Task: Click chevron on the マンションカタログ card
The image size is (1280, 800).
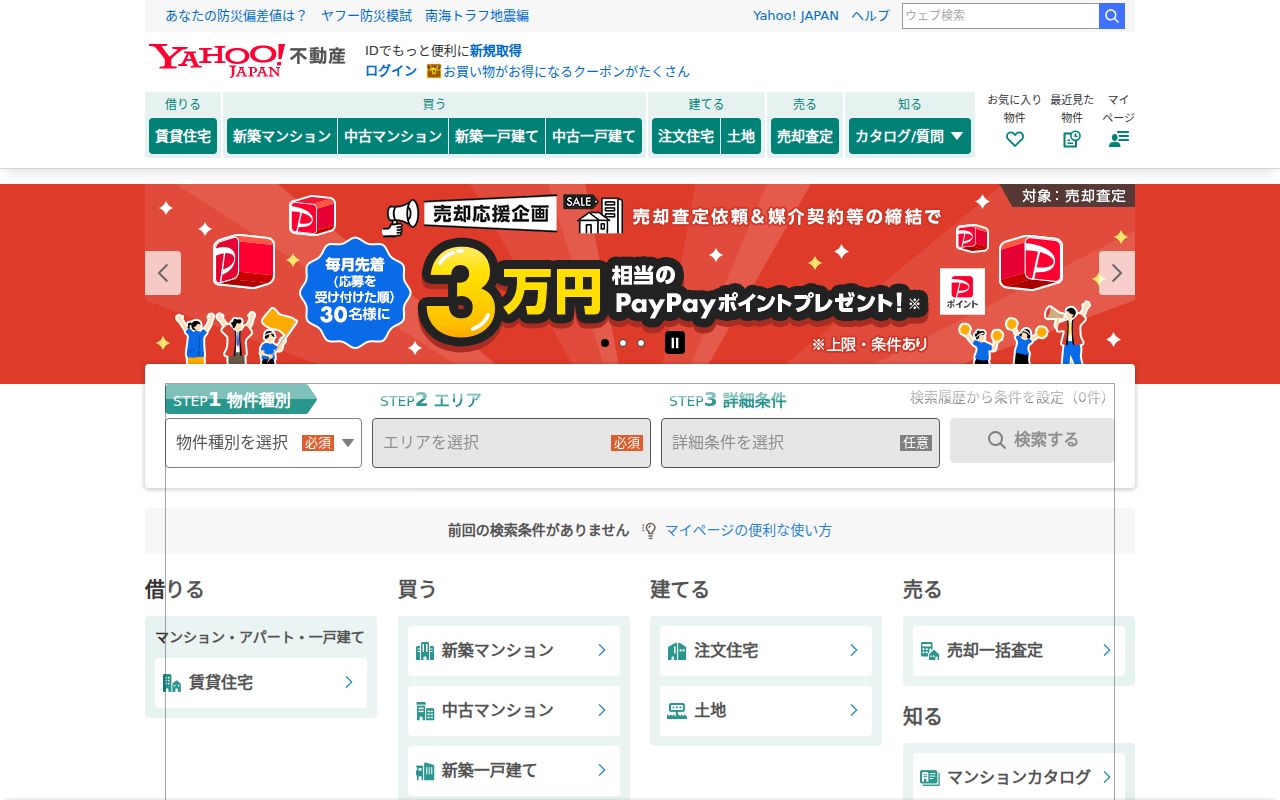Action: click(1107, 777)
